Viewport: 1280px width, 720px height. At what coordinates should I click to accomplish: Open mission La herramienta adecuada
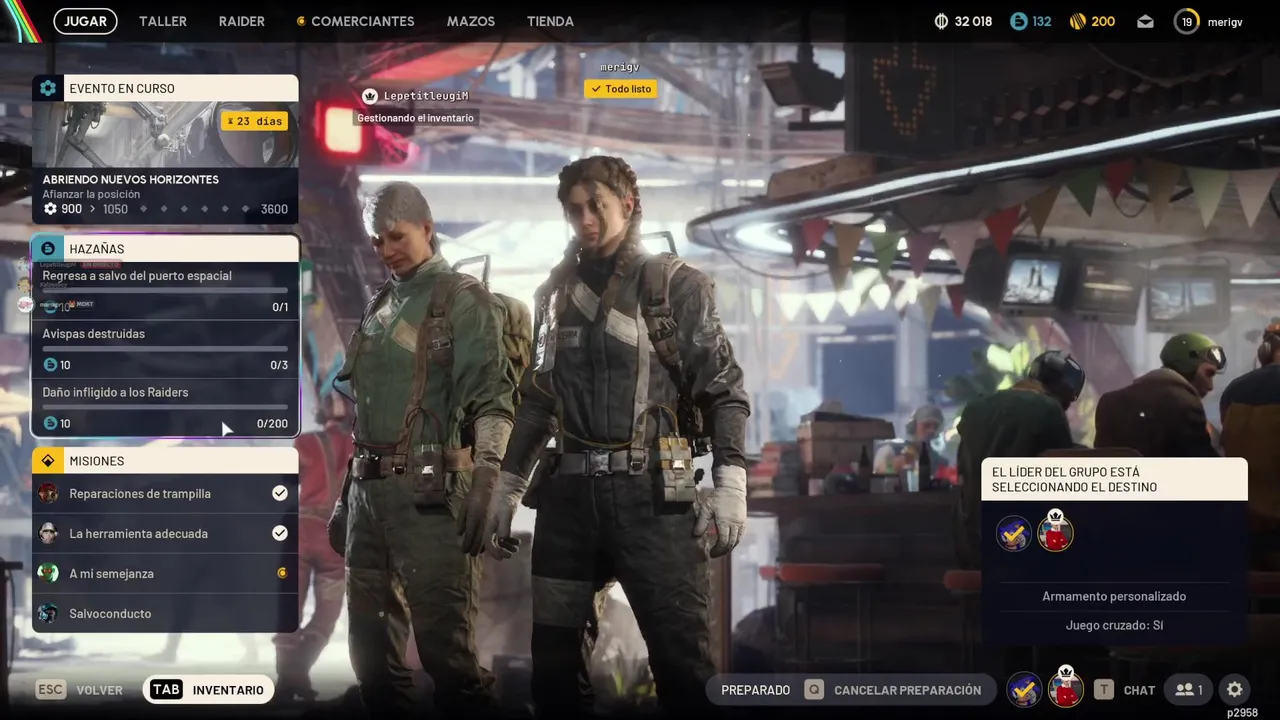click(165, 534)
